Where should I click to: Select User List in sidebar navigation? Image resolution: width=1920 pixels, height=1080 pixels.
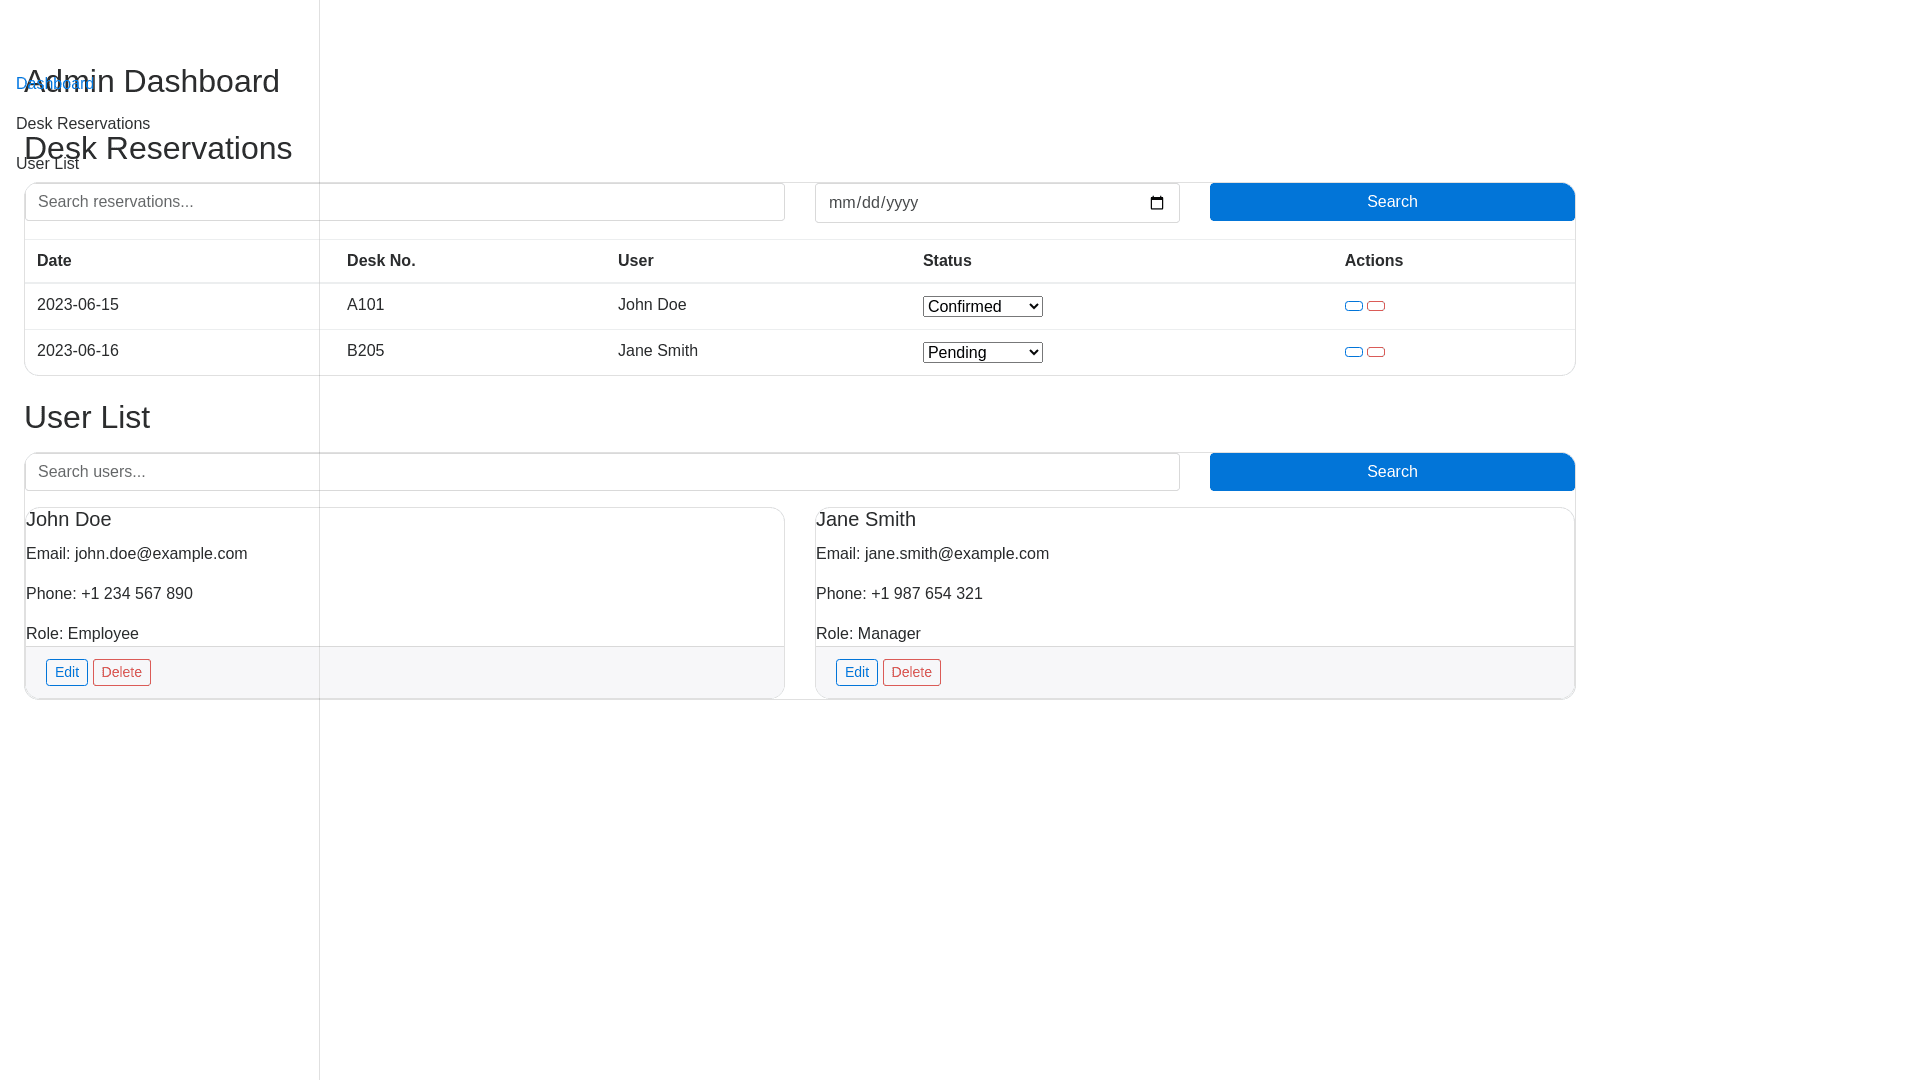pos(47,166)
